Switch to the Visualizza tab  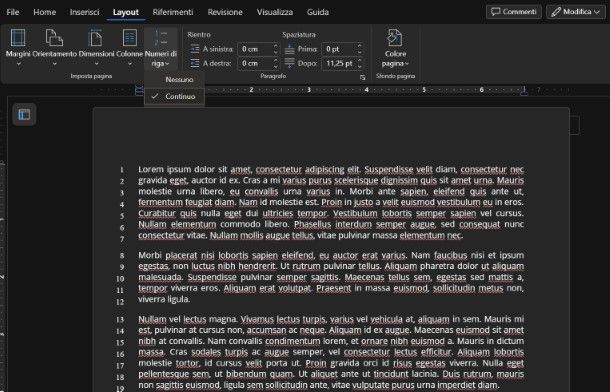click(275, 12)
